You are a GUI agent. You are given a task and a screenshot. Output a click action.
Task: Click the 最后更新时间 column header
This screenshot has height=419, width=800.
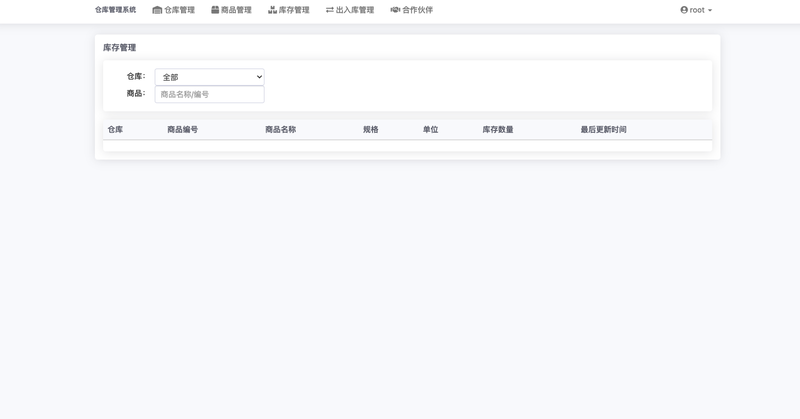click(x=604, y=130)
